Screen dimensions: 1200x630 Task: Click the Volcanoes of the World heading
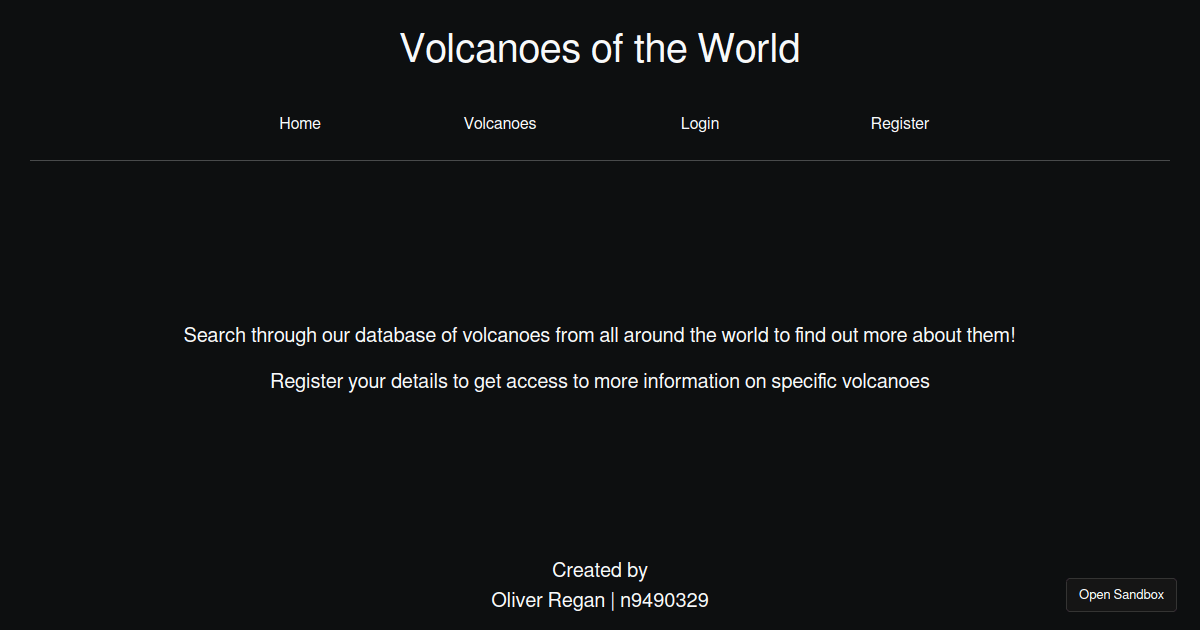coord(600,48)
